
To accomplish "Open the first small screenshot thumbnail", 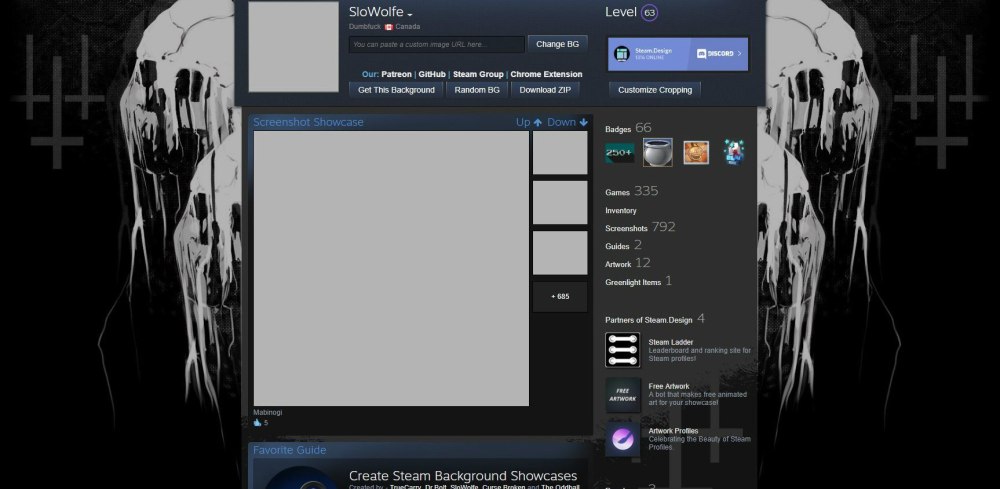I will pos(560,152).
